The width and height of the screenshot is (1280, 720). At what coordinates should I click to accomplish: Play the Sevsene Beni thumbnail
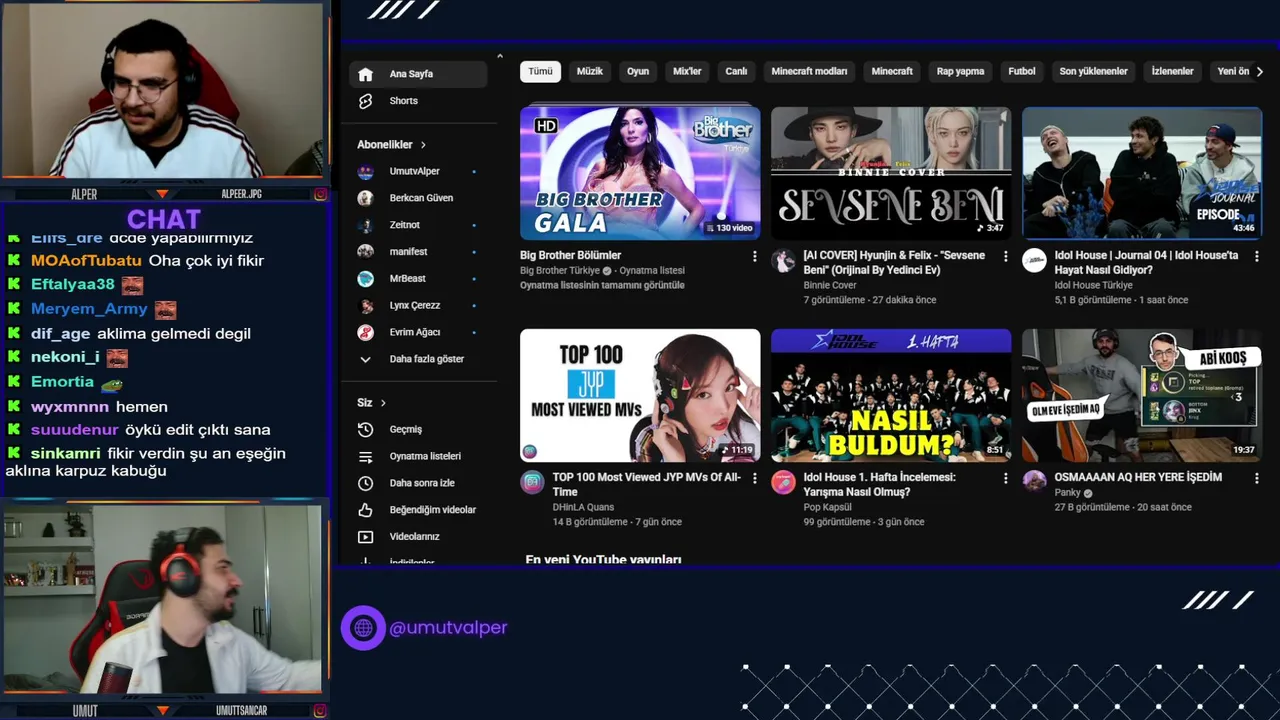click(x=891, y=173)
